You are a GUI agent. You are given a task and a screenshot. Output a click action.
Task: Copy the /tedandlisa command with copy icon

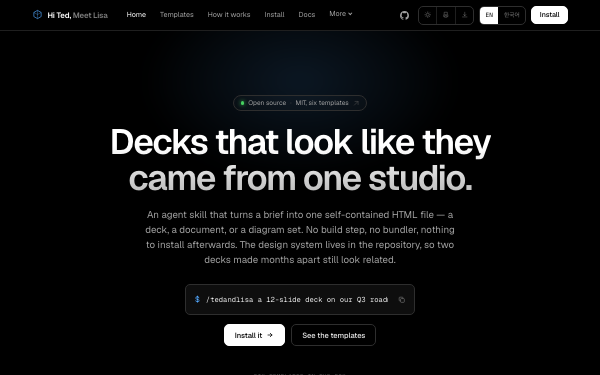[x=401, y=300]
